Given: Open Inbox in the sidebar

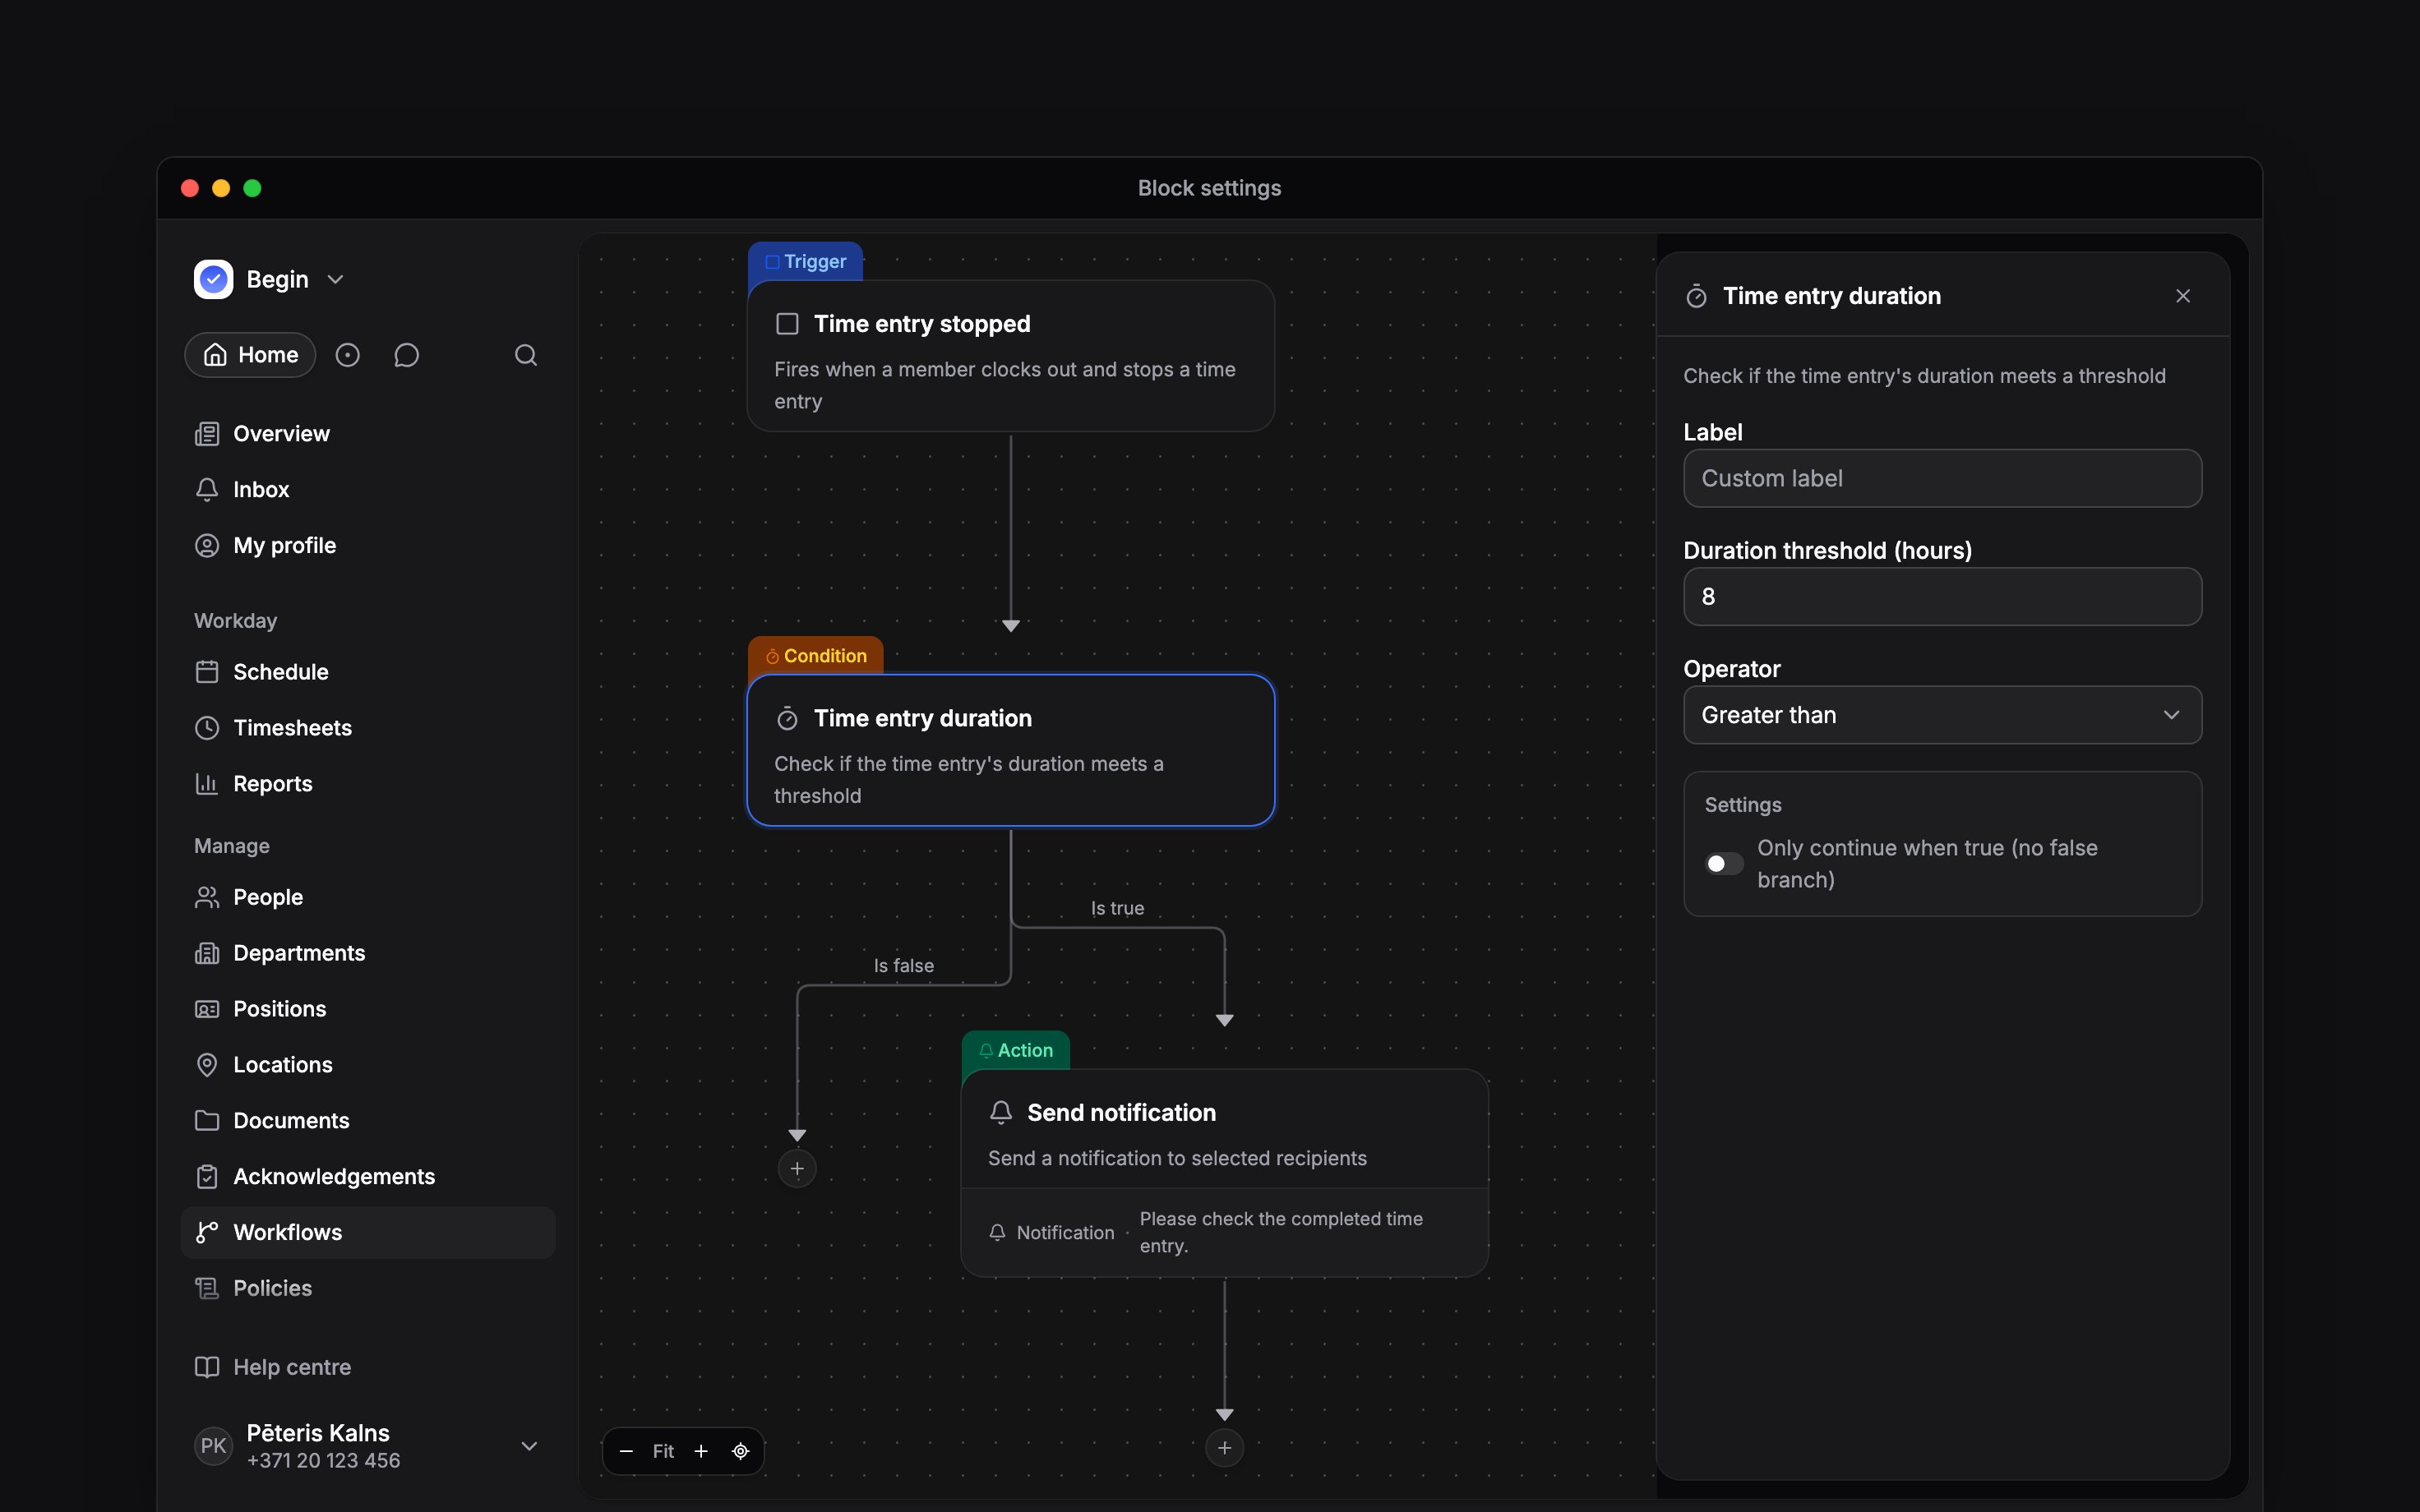Looking at the screenshot, I should 368,490.
